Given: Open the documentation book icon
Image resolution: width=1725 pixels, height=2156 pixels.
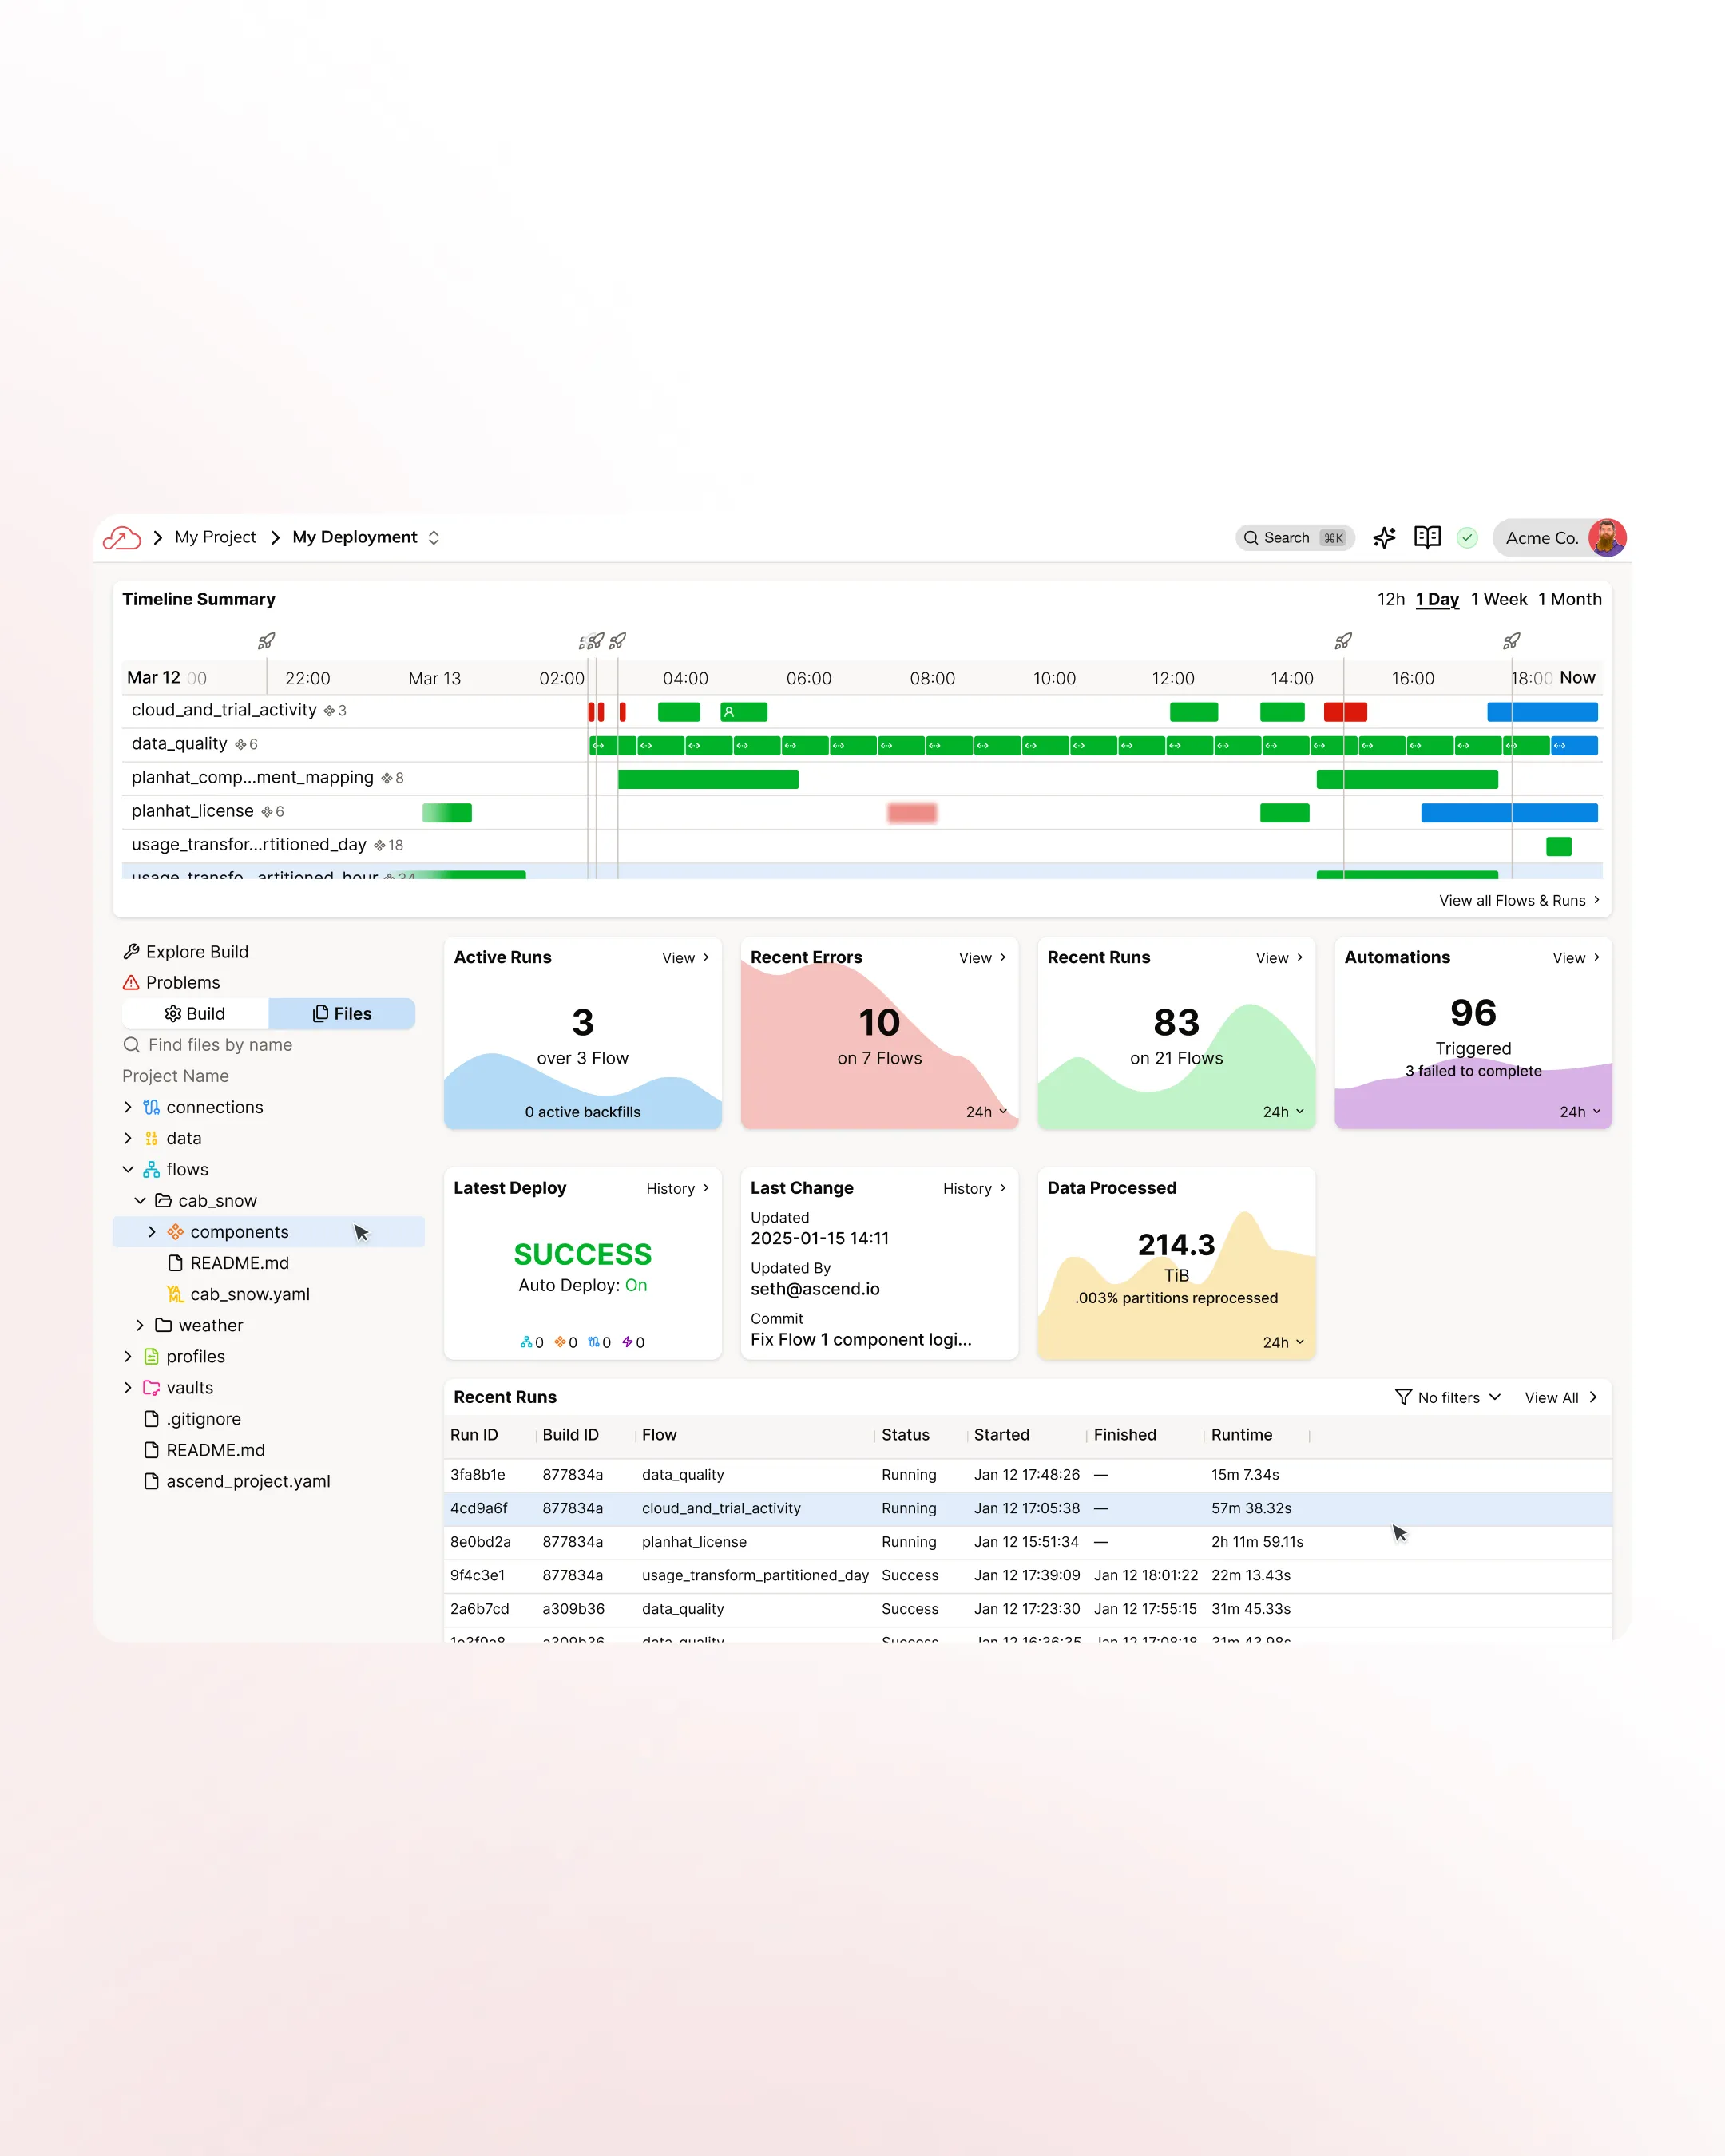Looking at the screenshot, I should point(1427,537).
